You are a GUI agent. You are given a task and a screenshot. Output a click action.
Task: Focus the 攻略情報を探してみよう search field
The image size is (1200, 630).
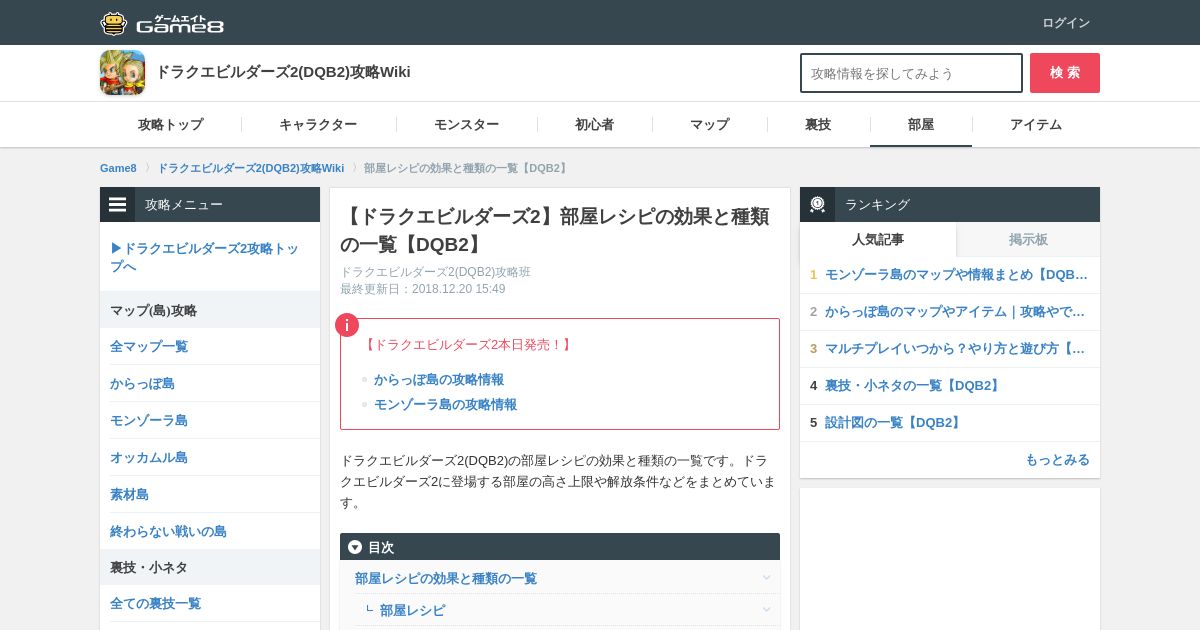point(911,73)
